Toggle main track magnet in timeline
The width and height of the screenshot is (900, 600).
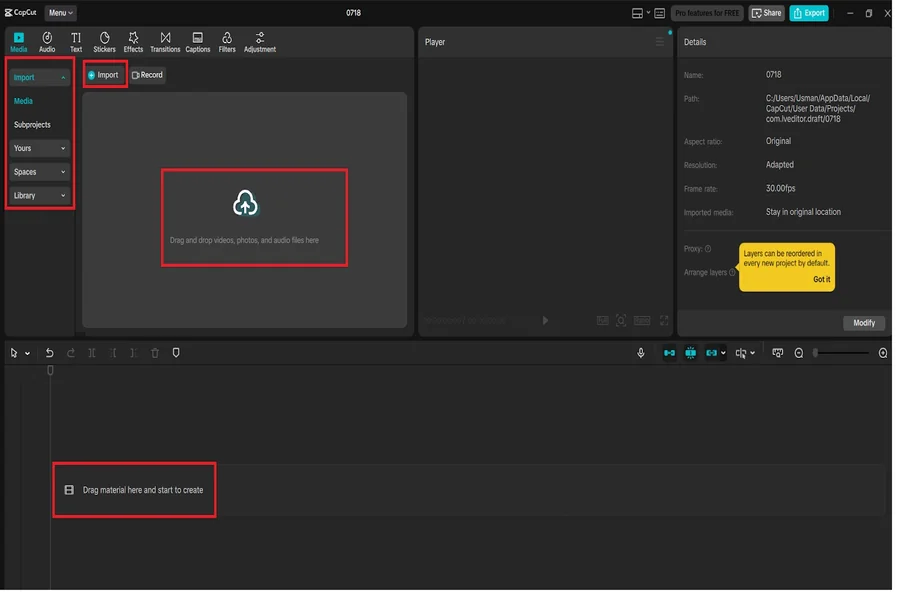click(669, 353)
